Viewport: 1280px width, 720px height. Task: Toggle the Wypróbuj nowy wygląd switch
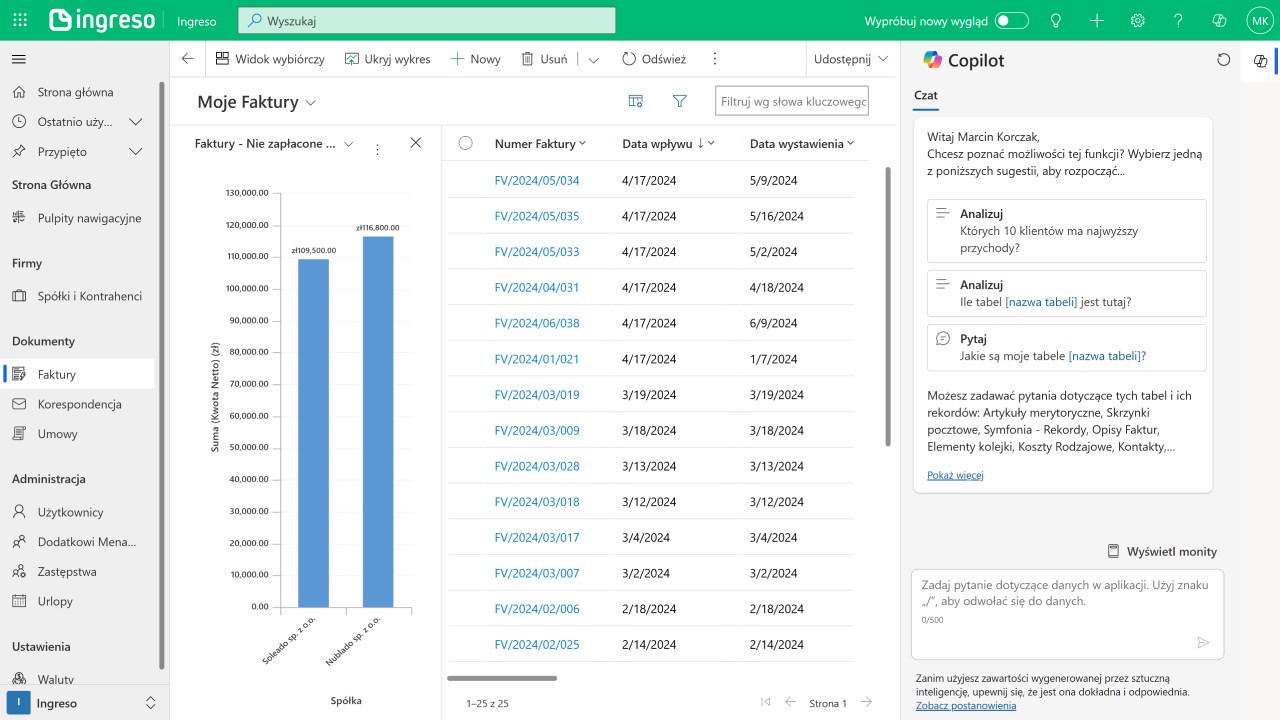click(x=1011, y=20)
